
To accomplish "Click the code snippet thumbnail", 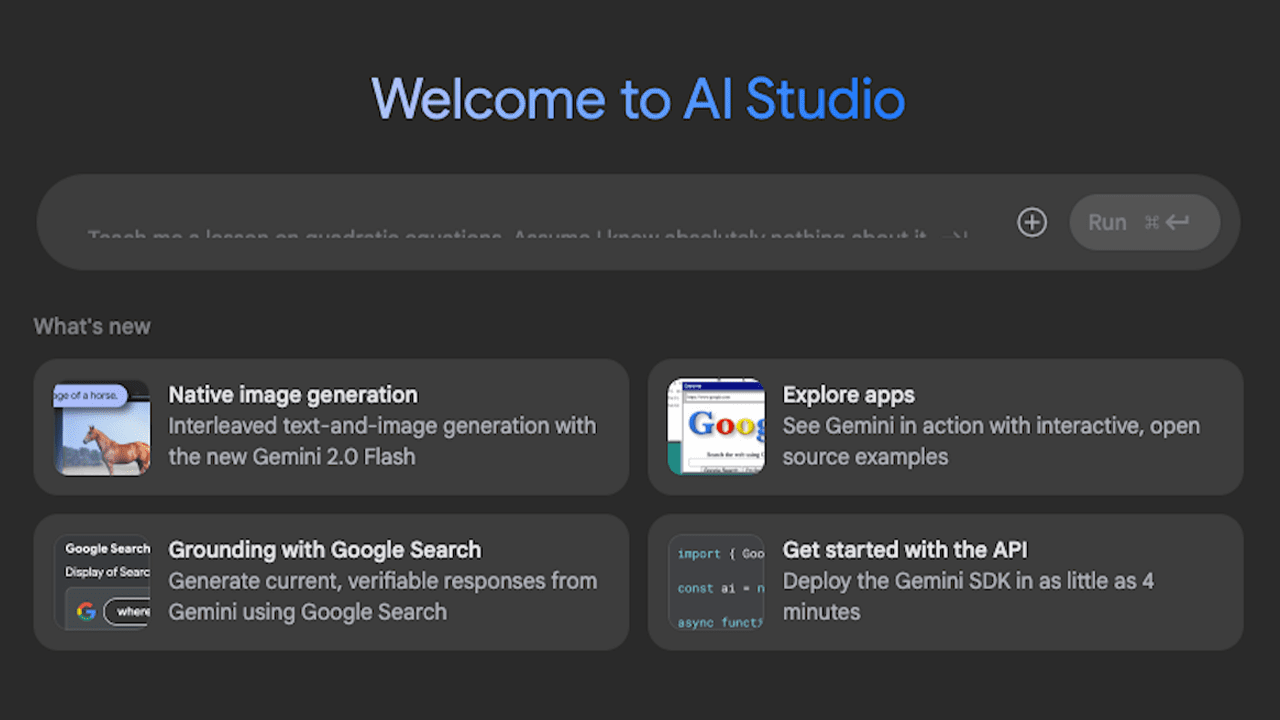I will click(716, 582).
